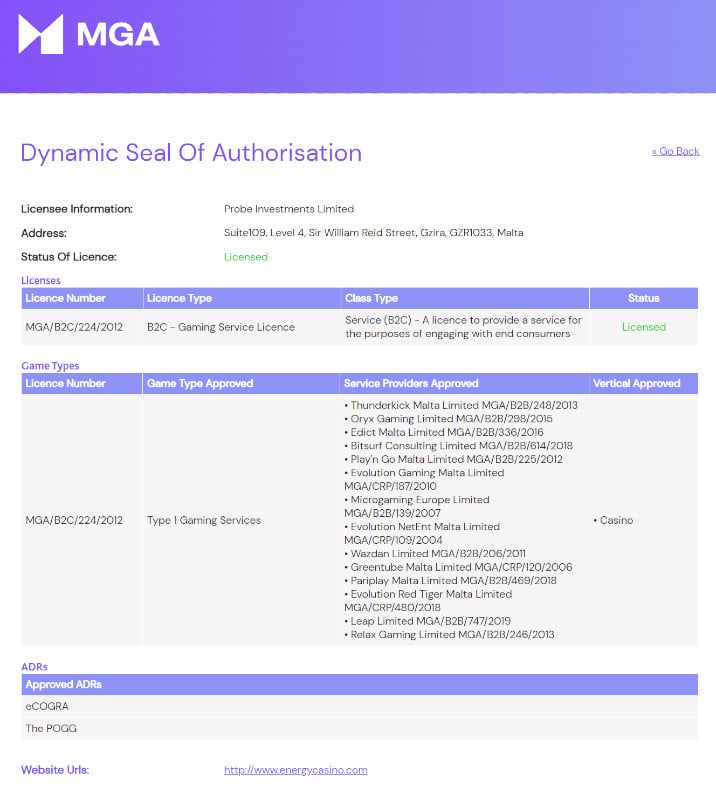The height and width of the screenshot is (800, 716).
Task: Select the Probe Investments Limited licensee name
Action: (289, 209)
